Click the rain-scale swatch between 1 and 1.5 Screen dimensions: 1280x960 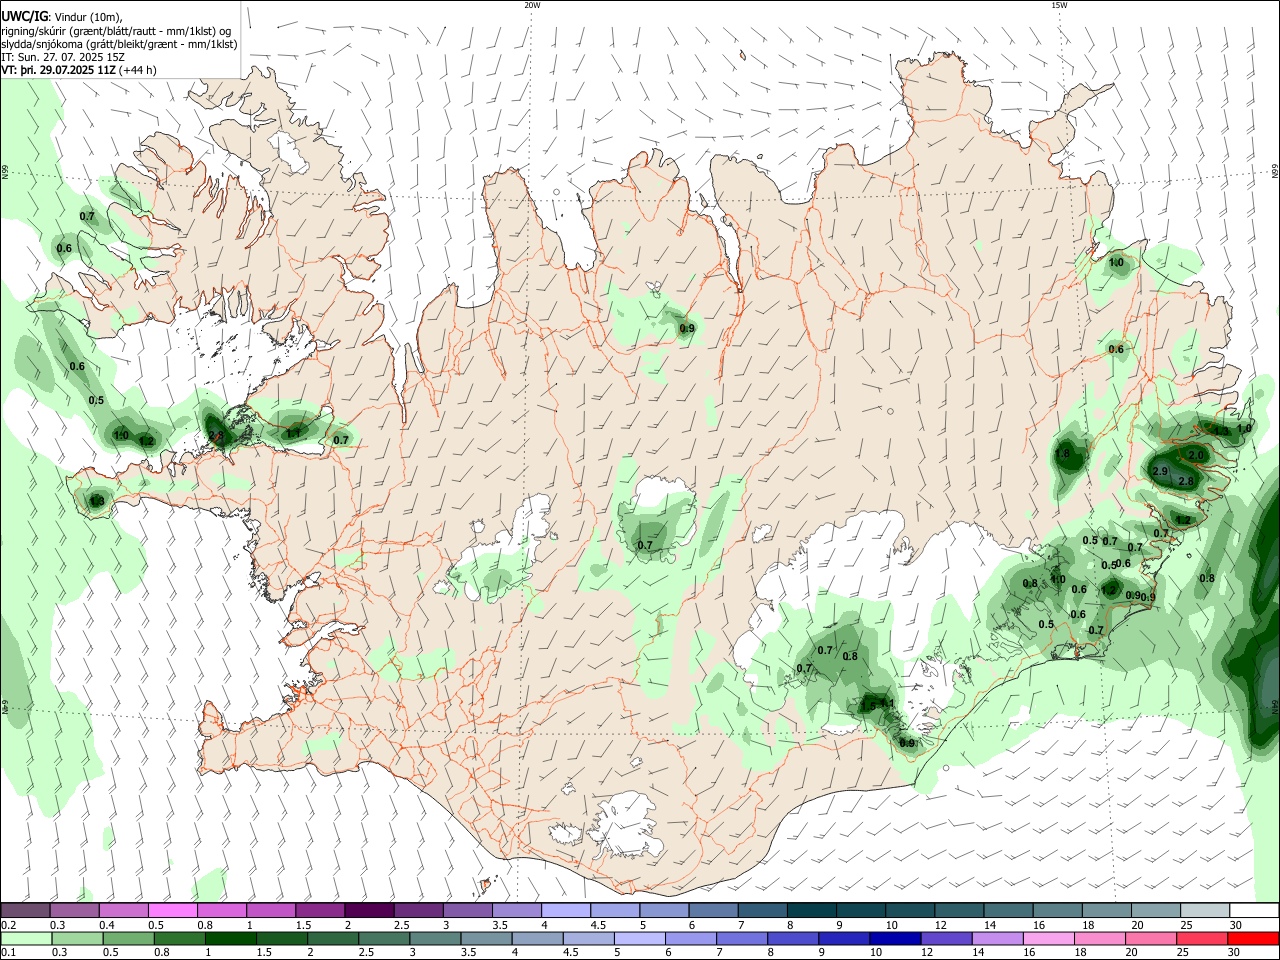click(x=230, y=938)
